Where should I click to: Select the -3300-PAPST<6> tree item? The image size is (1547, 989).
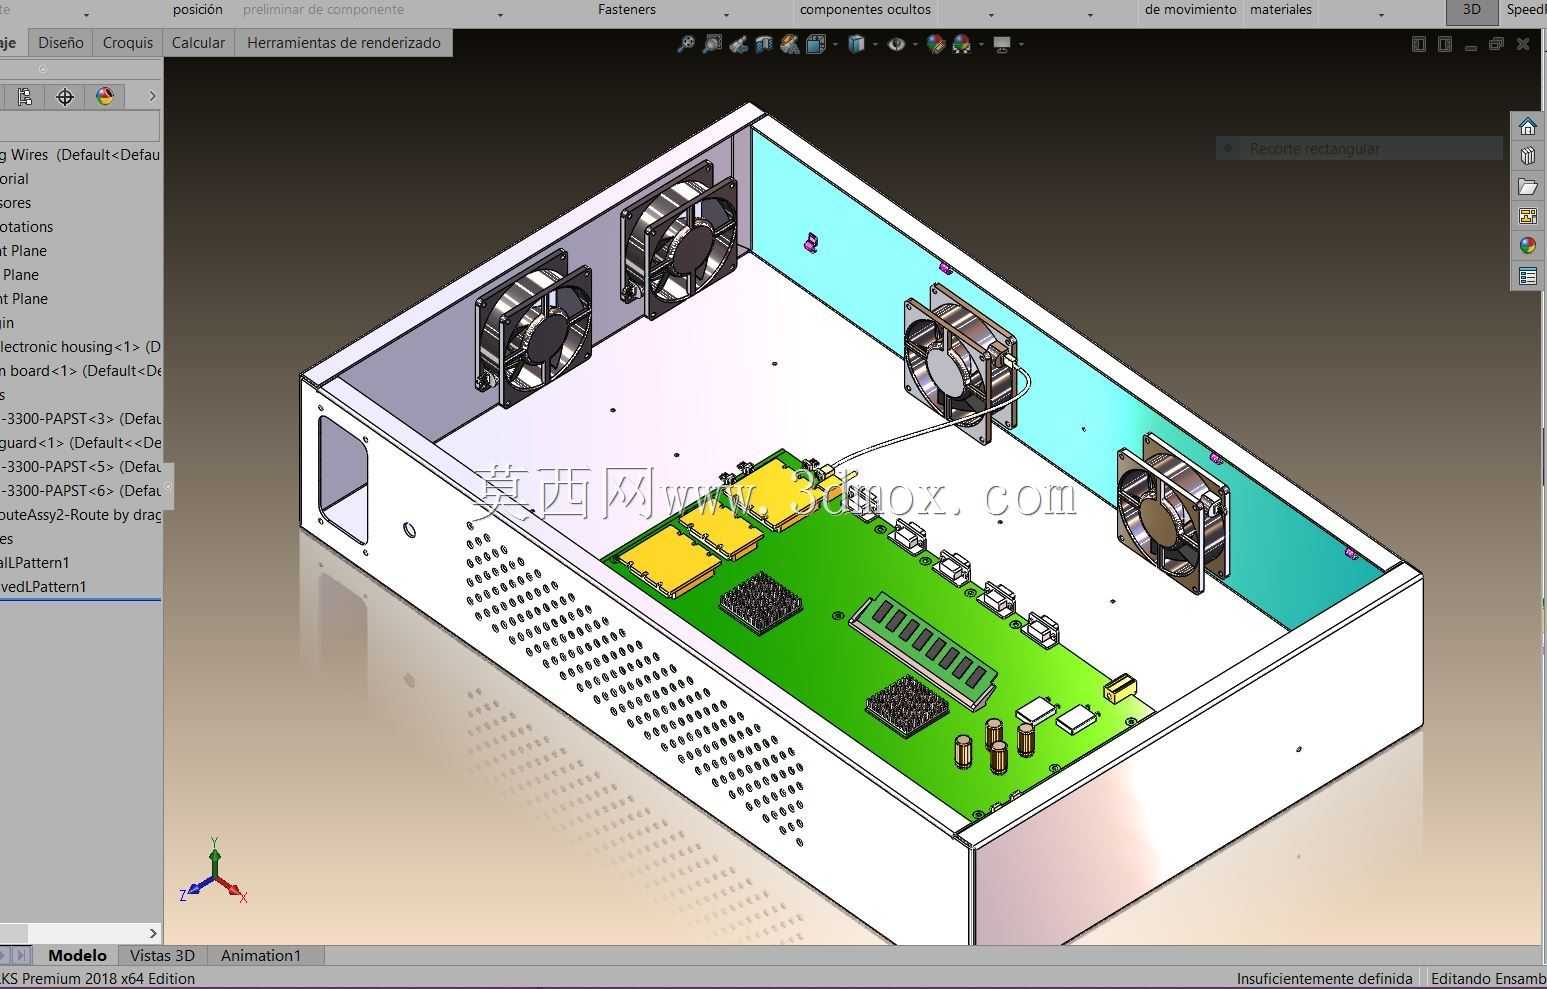pyautogui.click(x=81, y=491)
